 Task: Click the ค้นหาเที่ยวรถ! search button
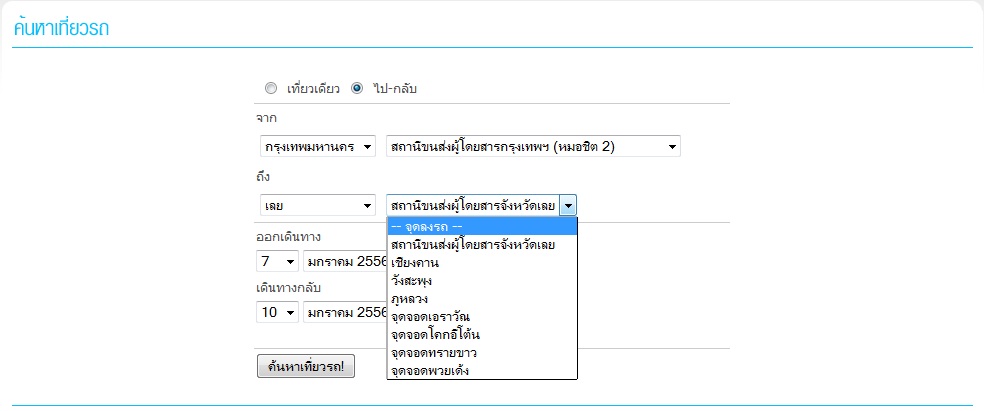click(306, 366)
